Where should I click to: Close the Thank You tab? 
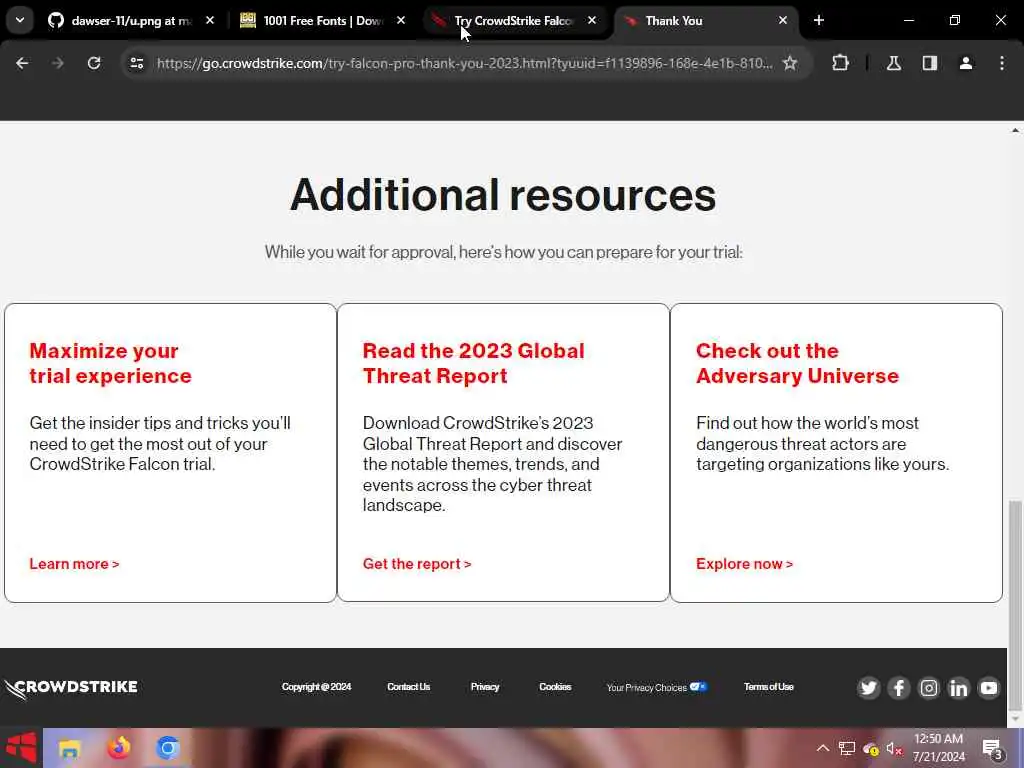point(783,21)
